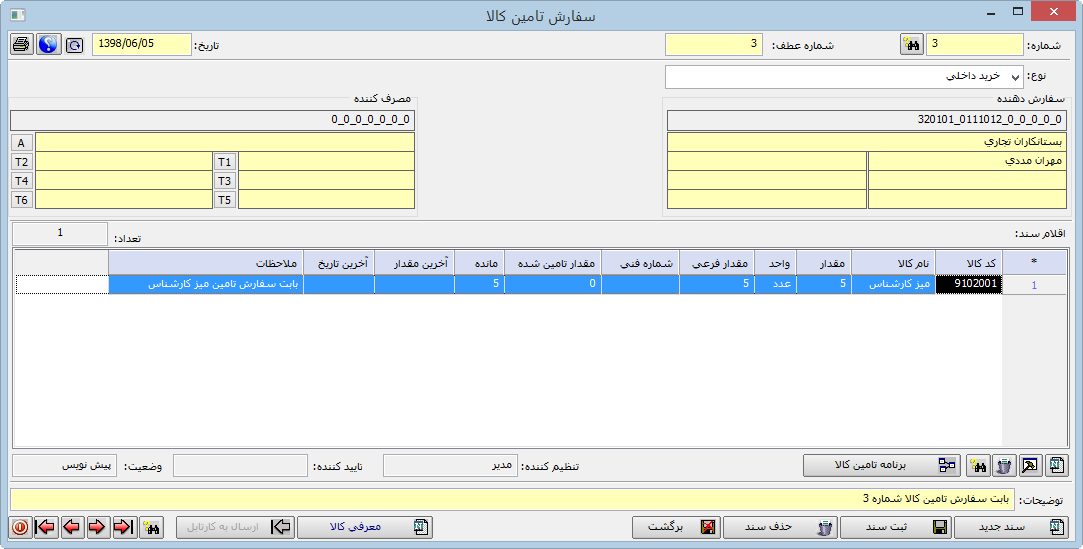Viewport: 1083px width, 549px height.
Task: Click the new-row document icon above توضیحات
Action: pos(1056,466)
